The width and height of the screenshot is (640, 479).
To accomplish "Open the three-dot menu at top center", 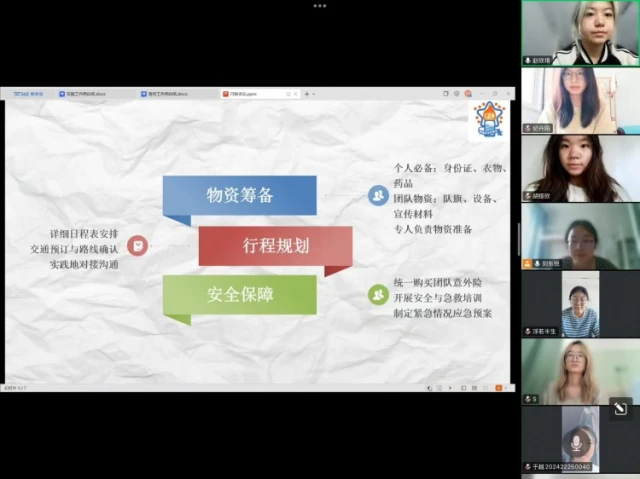I will pos(320,5).
